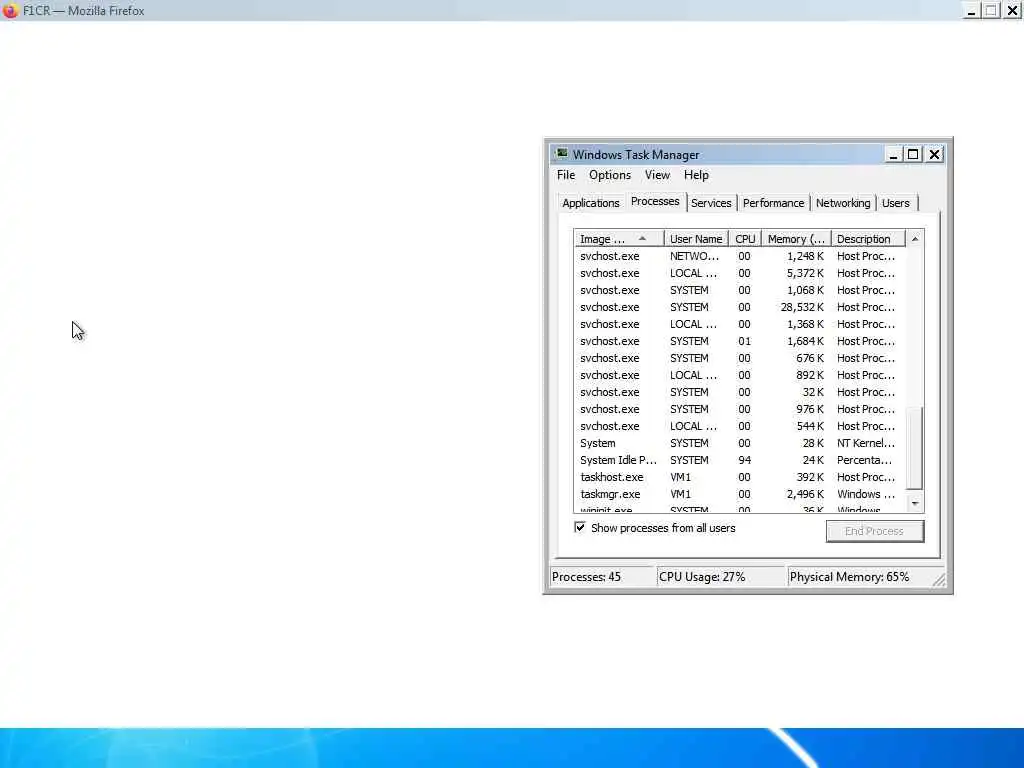Viewport: 1024px width, 768px height.
Task: Minimize the Firefox window
Action: pos(971,11)
